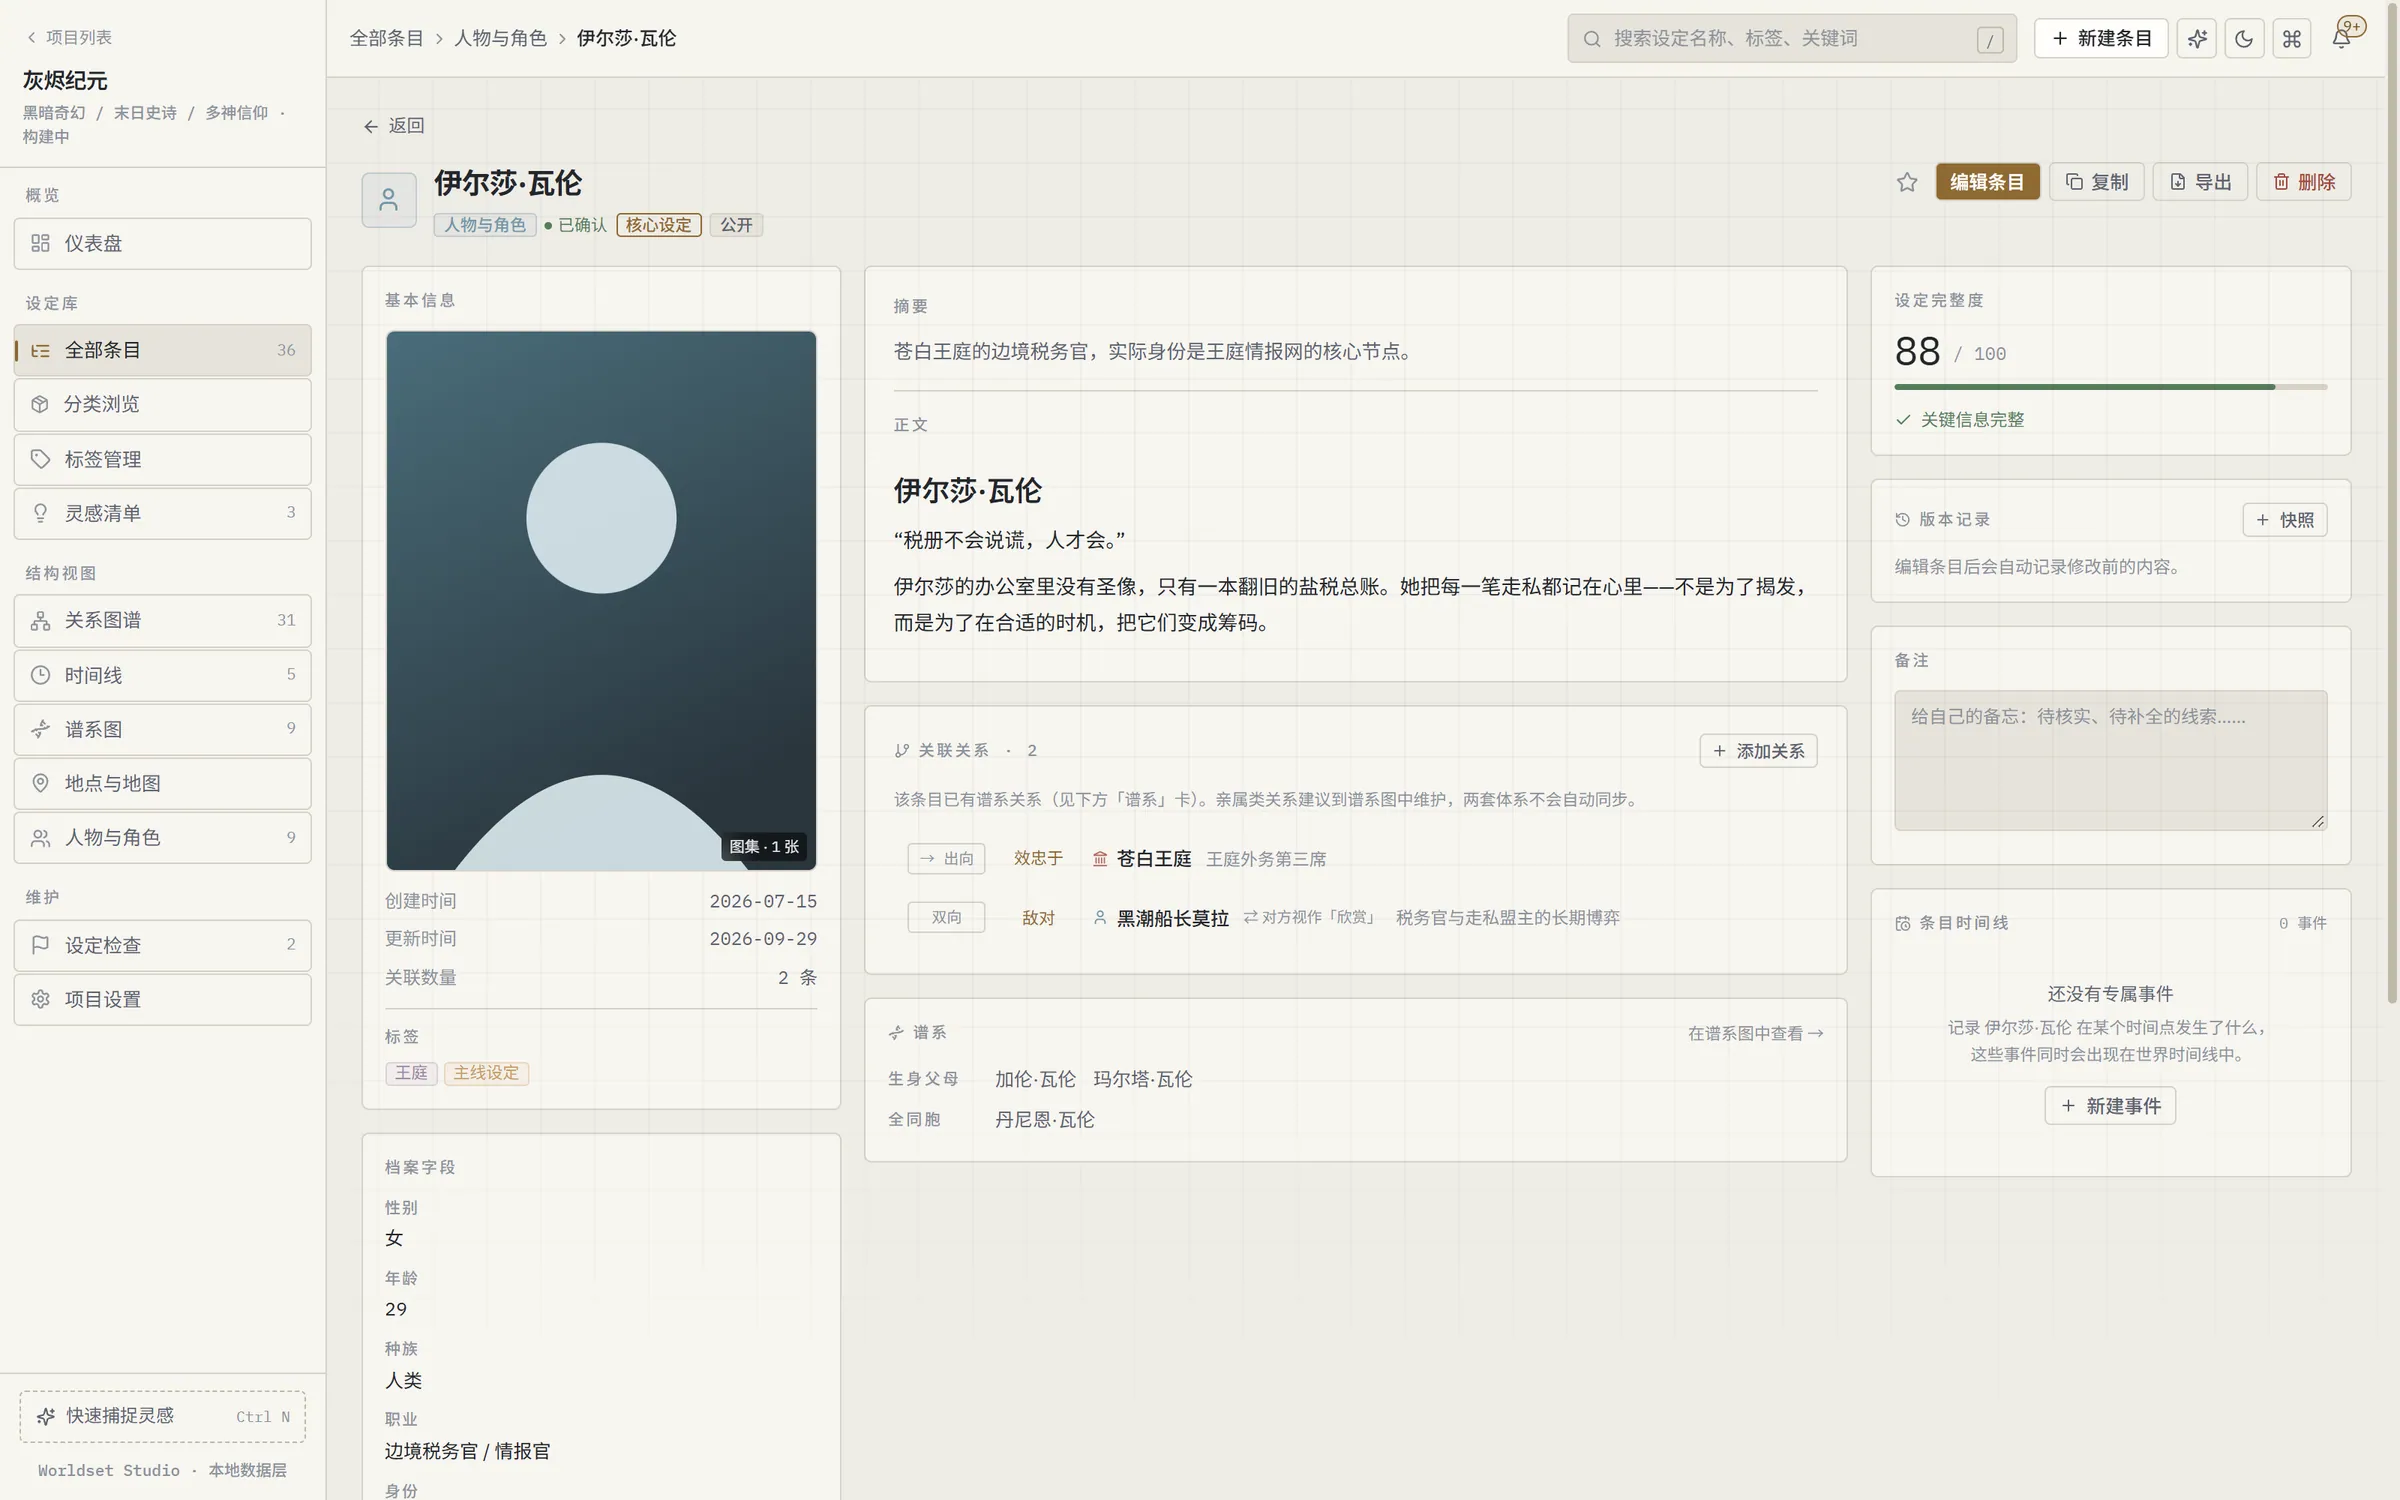Click 新建条目 button
Image resolution: width=2400 pixels, height=1500 pixels.
2101,39
